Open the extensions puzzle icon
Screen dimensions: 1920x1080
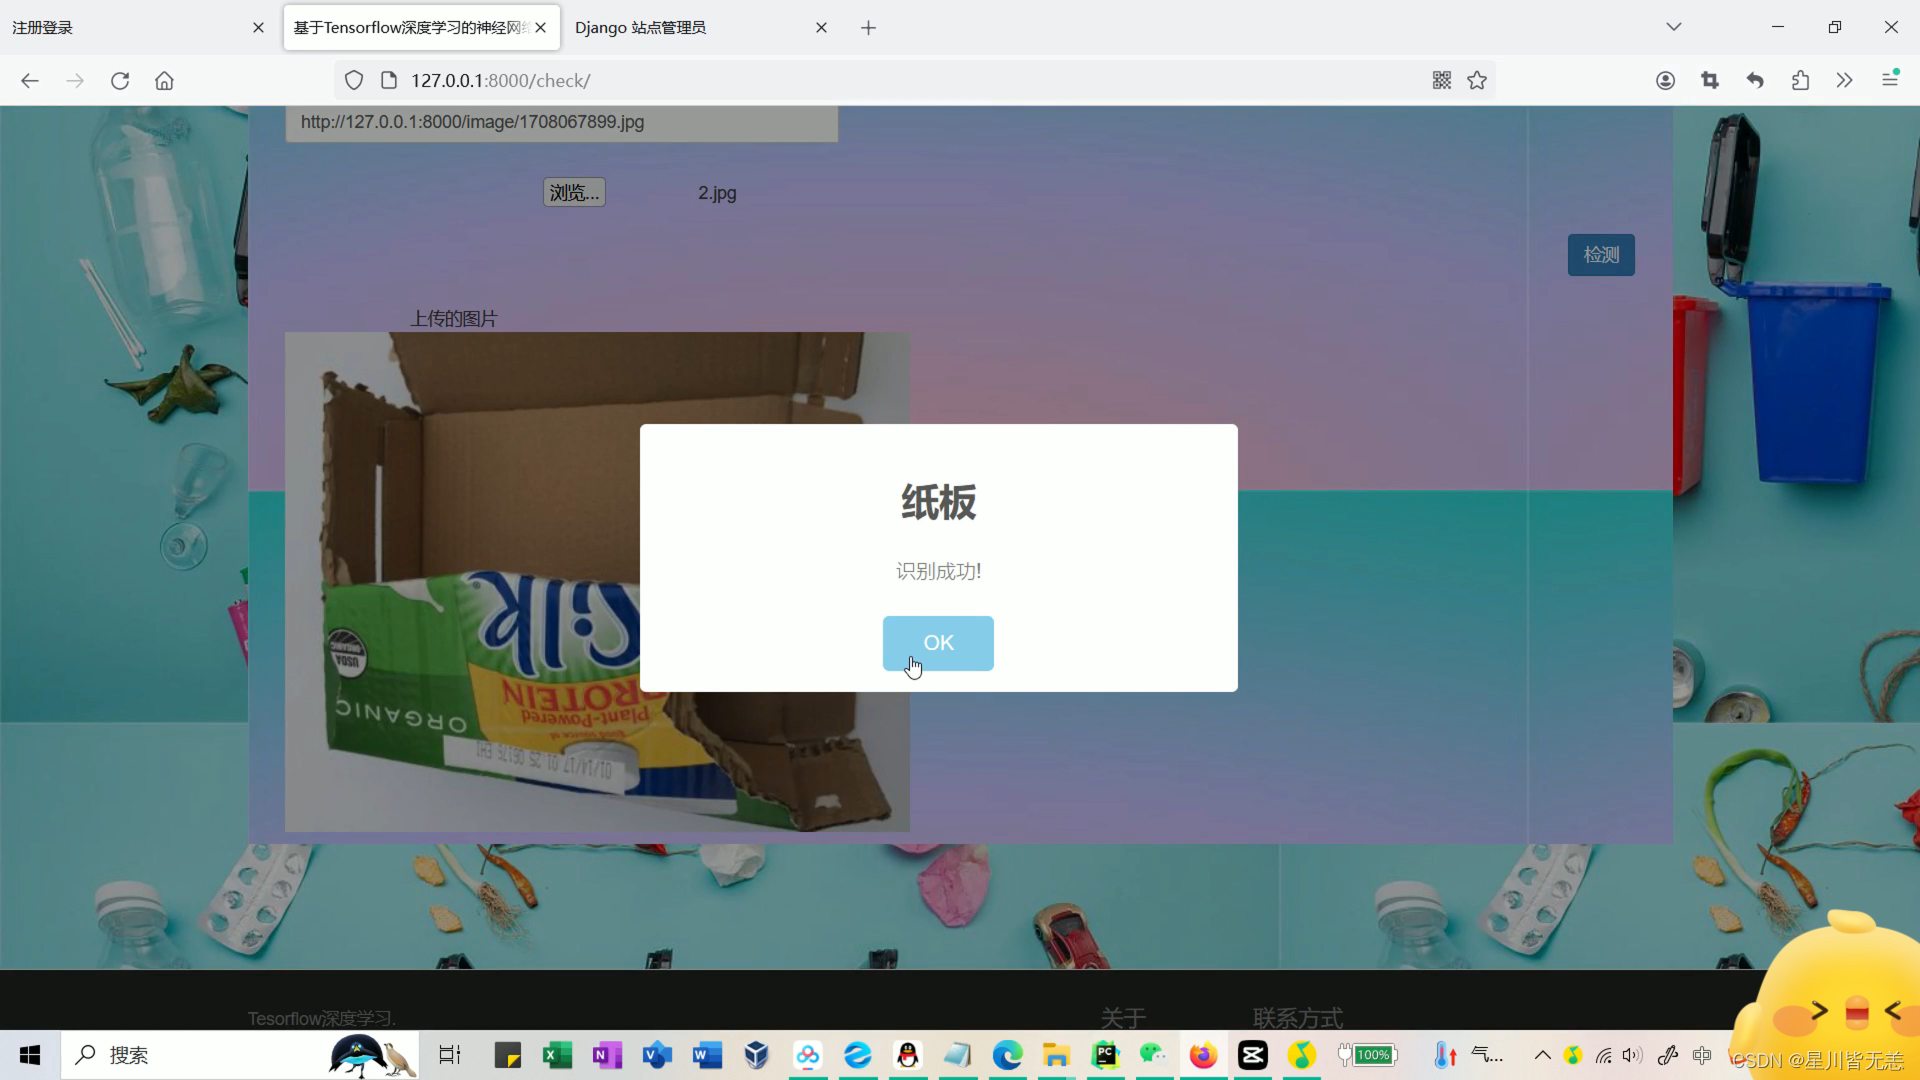(x=1800, y=81)
